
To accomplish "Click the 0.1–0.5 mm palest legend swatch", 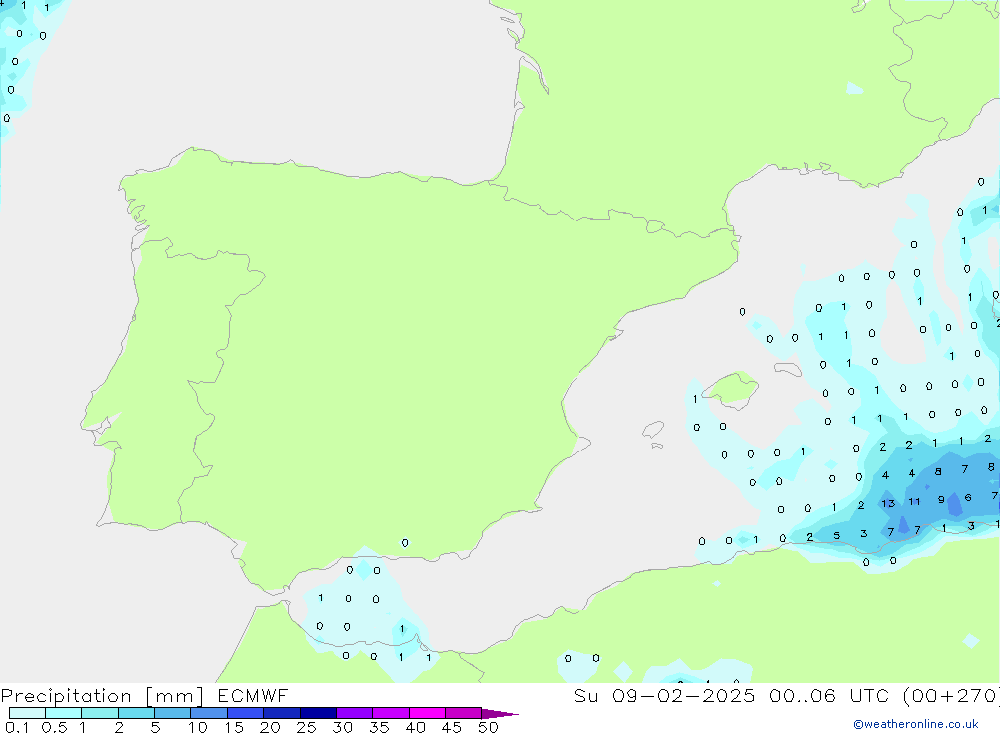I will pos(27,713).
